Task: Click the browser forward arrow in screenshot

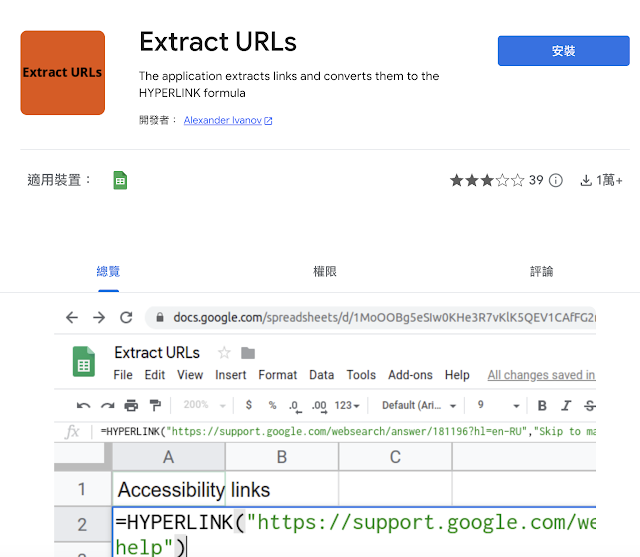Action: click(x=99, y=317)
